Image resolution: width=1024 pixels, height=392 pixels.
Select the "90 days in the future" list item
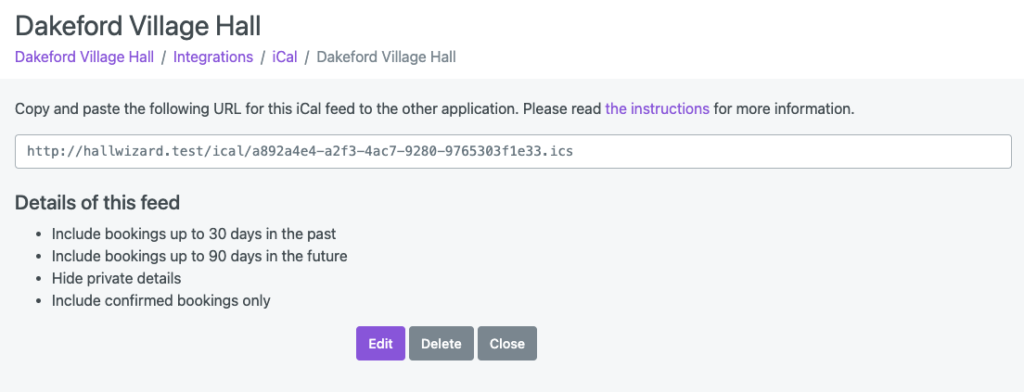coord(199,255)
